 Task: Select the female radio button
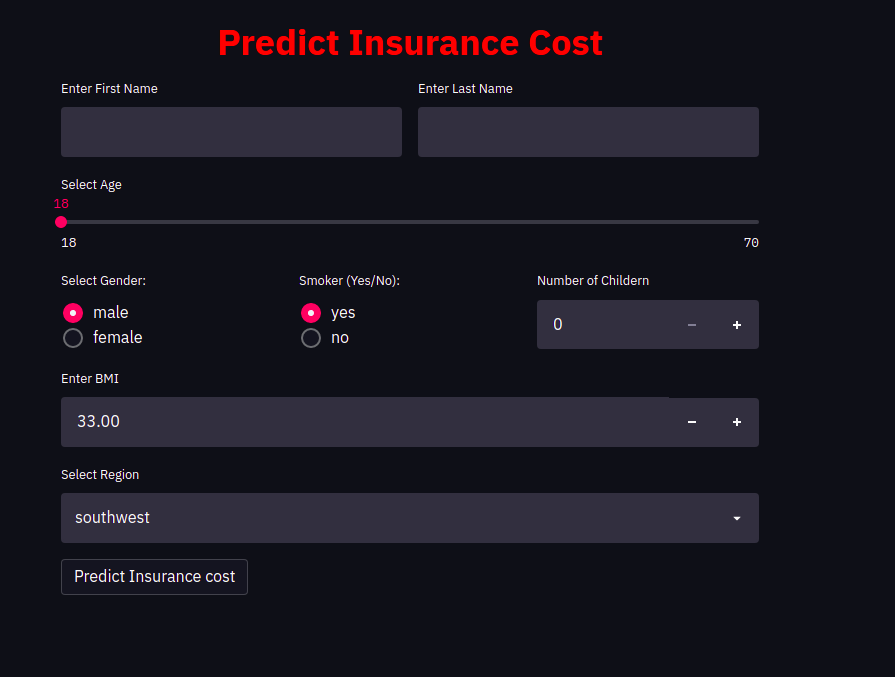tap(72, 338)
